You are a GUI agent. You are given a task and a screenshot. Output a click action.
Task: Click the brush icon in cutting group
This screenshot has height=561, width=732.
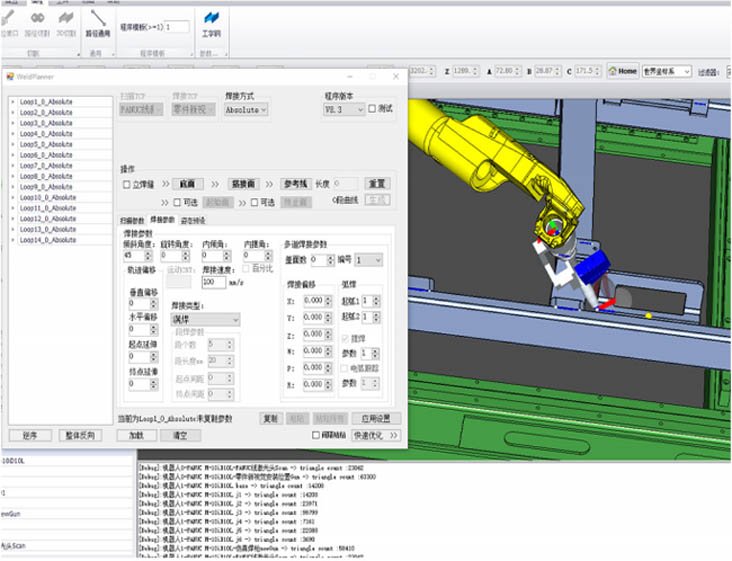point(8,19)
